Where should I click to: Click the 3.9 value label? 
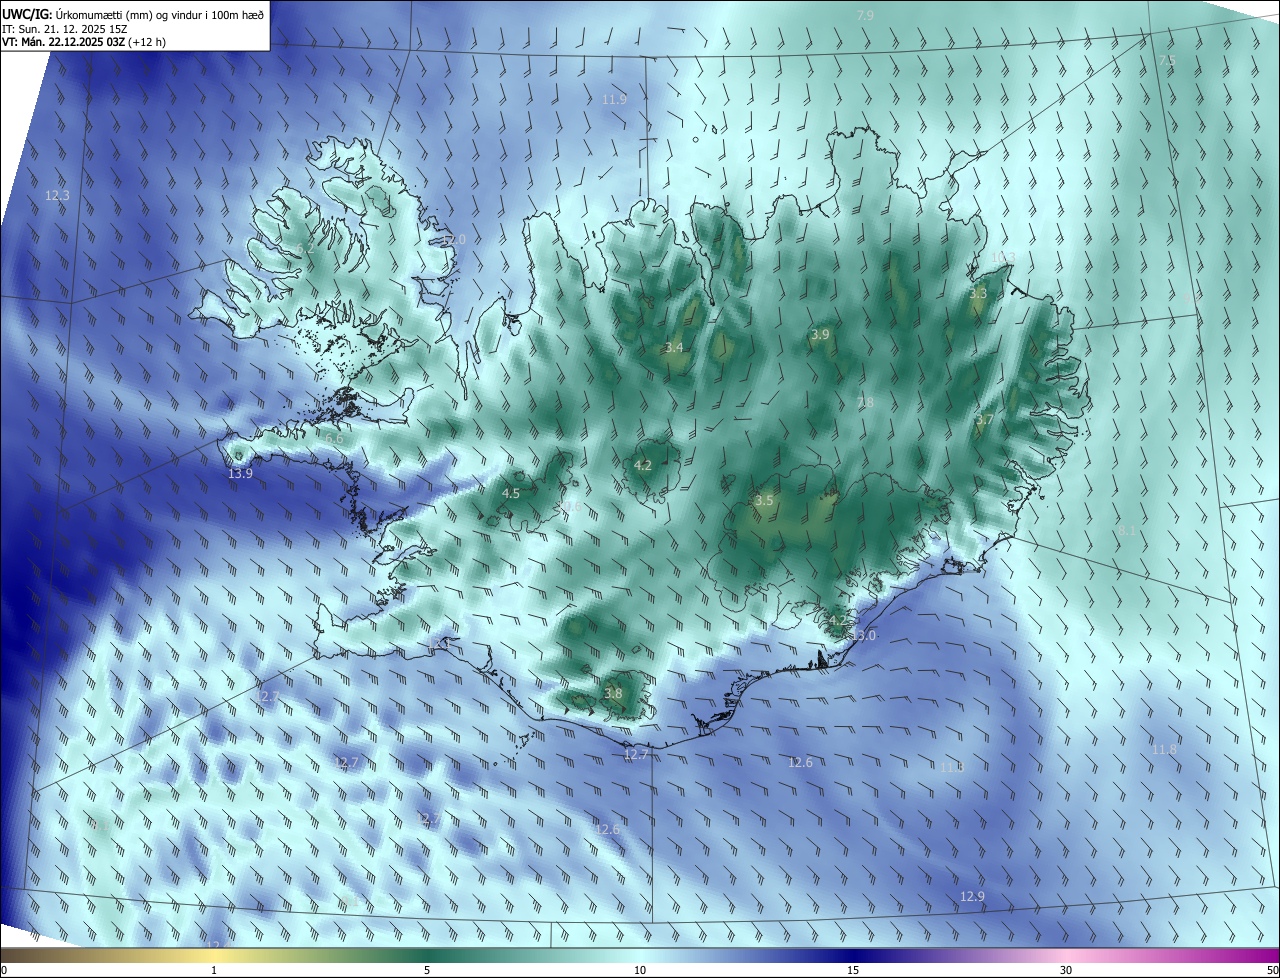820,334
